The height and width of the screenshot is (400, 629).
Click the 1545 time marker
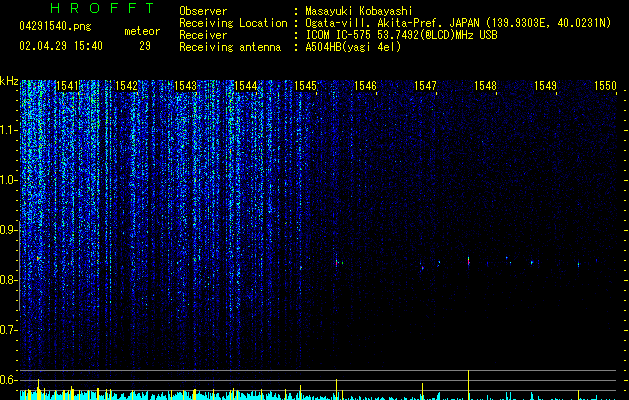point(305,86)
